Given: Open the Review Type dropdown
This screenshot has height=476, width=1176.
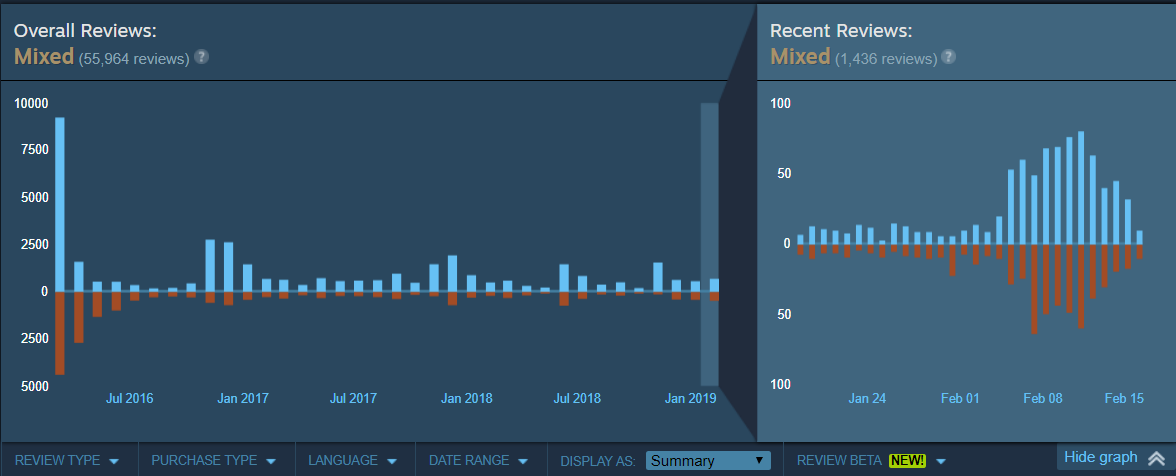Looking at the screenshot, I should click(x=68, y=460).
